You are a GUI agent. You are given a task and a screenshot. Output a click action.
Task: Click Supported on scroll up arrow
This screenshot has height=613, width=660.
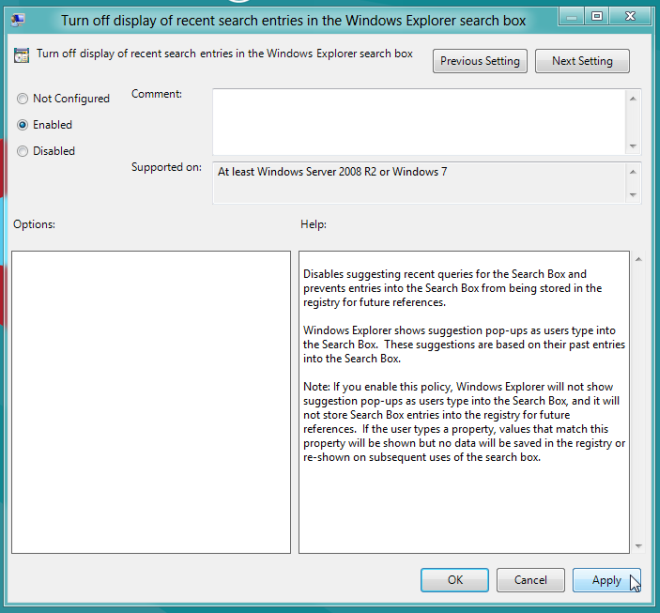point(633,172)
